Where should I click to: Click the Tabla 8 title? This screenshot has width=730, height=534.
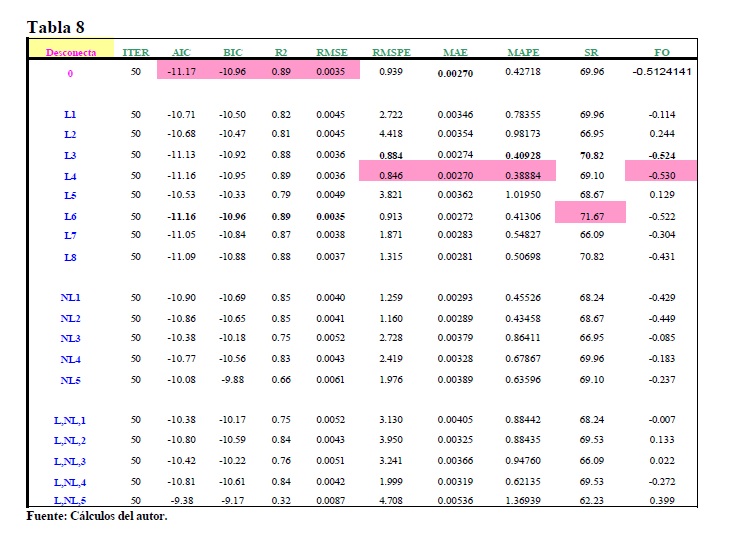(56, 27)
